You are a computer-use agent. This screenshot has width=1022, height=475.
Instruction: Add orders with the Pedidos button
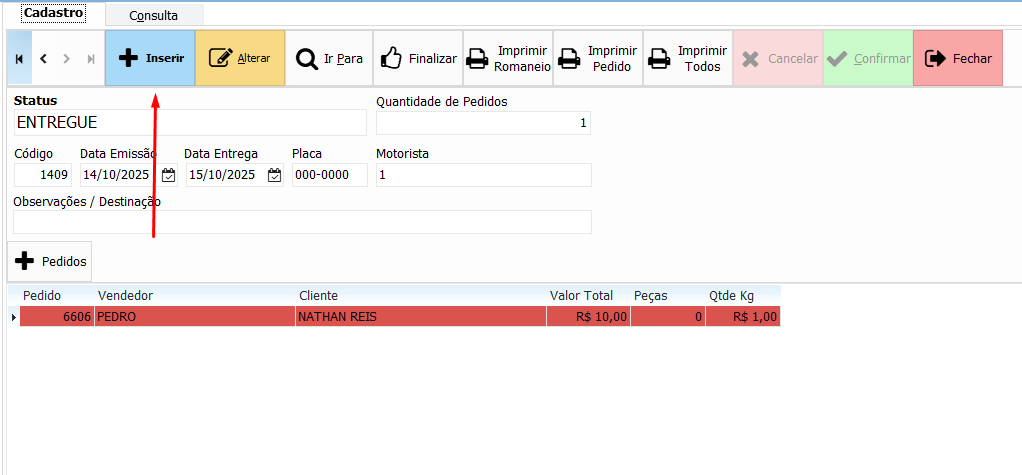[50, 261]
